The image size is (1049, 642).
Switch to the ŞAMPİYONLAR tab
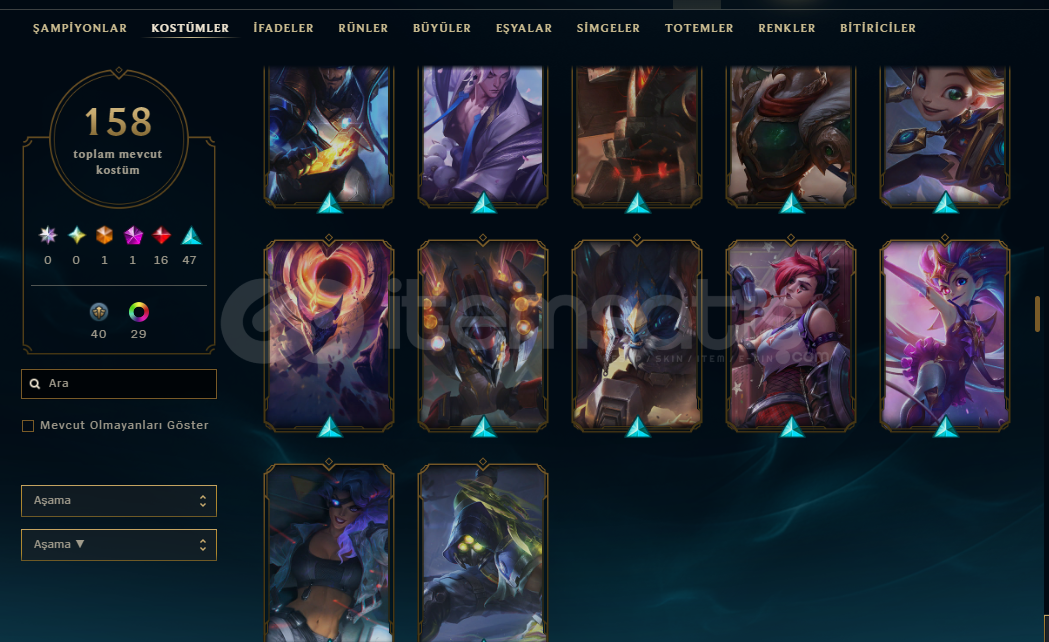tap(80, 28)
